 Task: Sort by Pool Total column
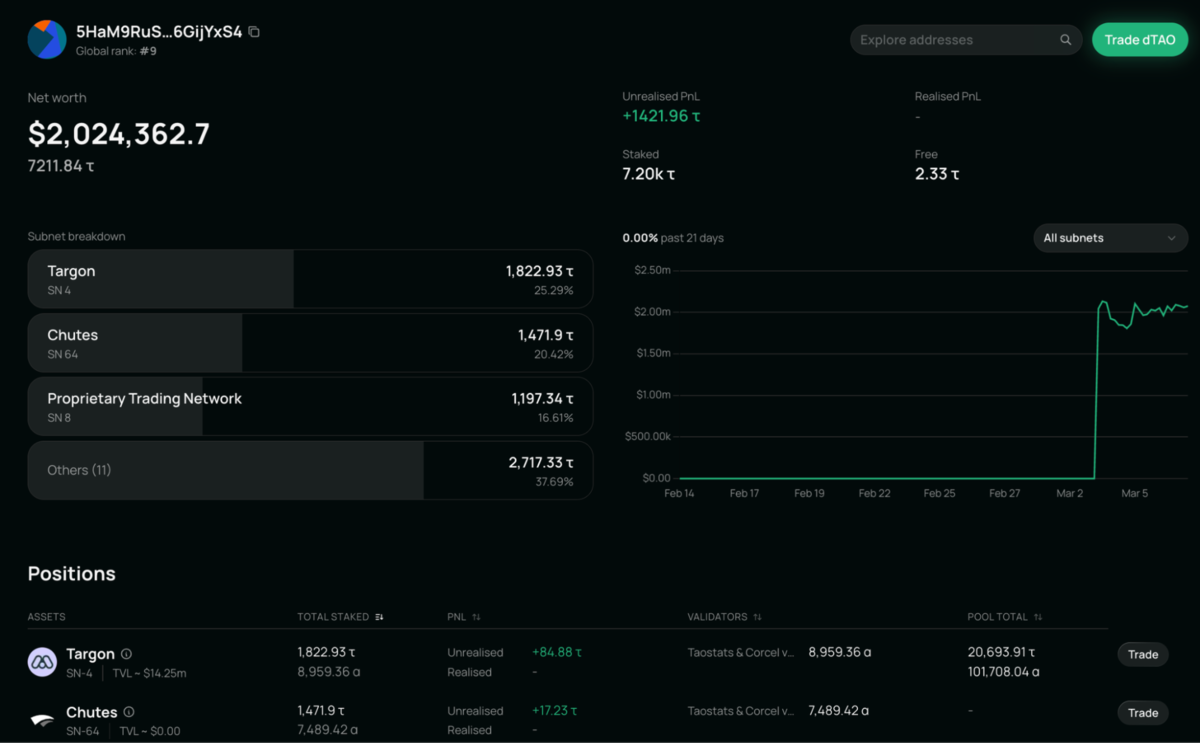[1038, 617]
